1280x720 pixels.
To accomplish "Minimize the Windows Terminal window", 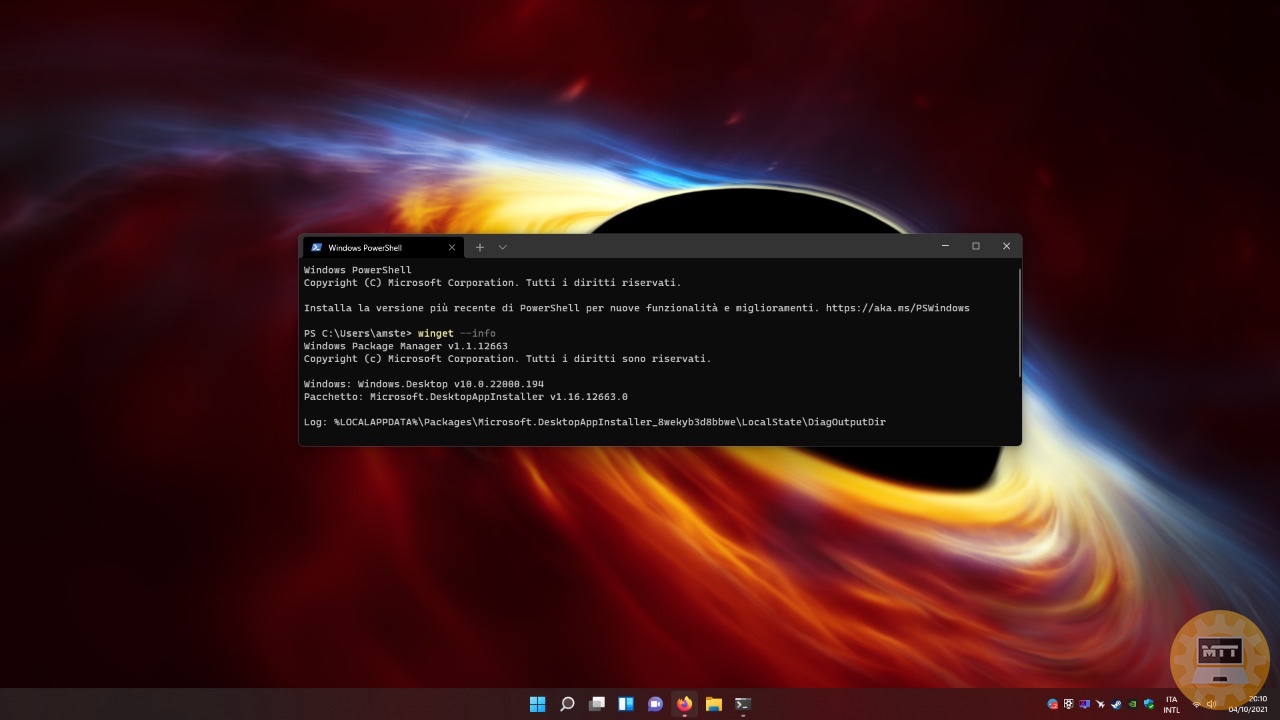I will [x=945, y=246].
